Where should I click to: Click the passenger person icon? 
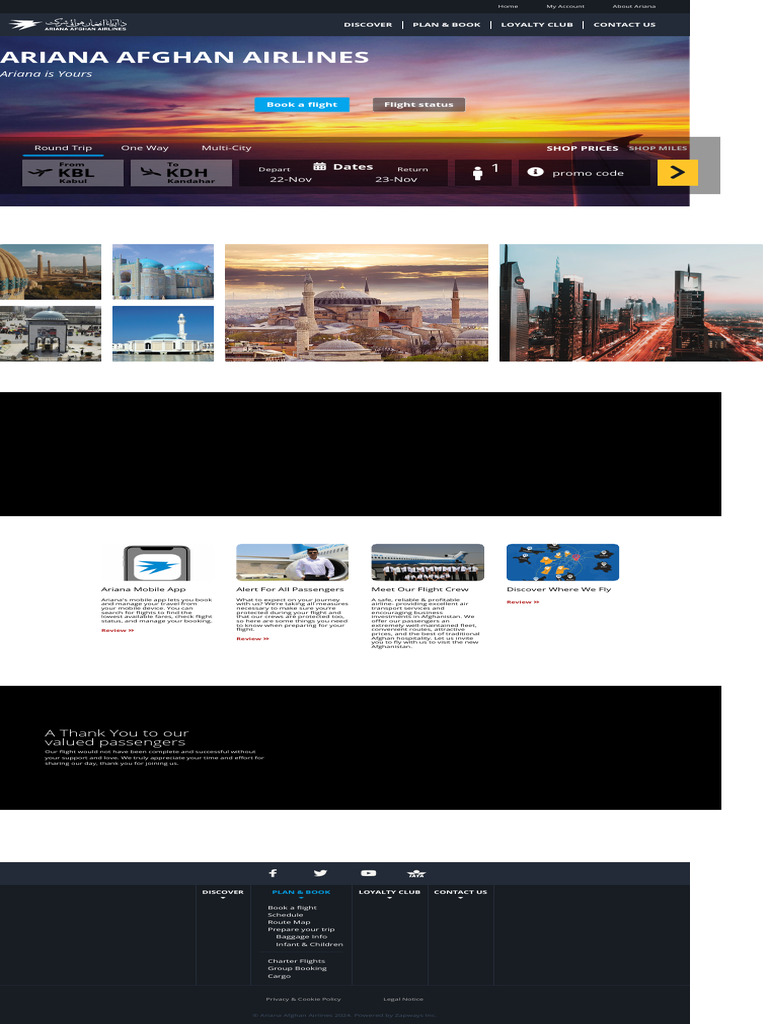click(x=477, y=173)
